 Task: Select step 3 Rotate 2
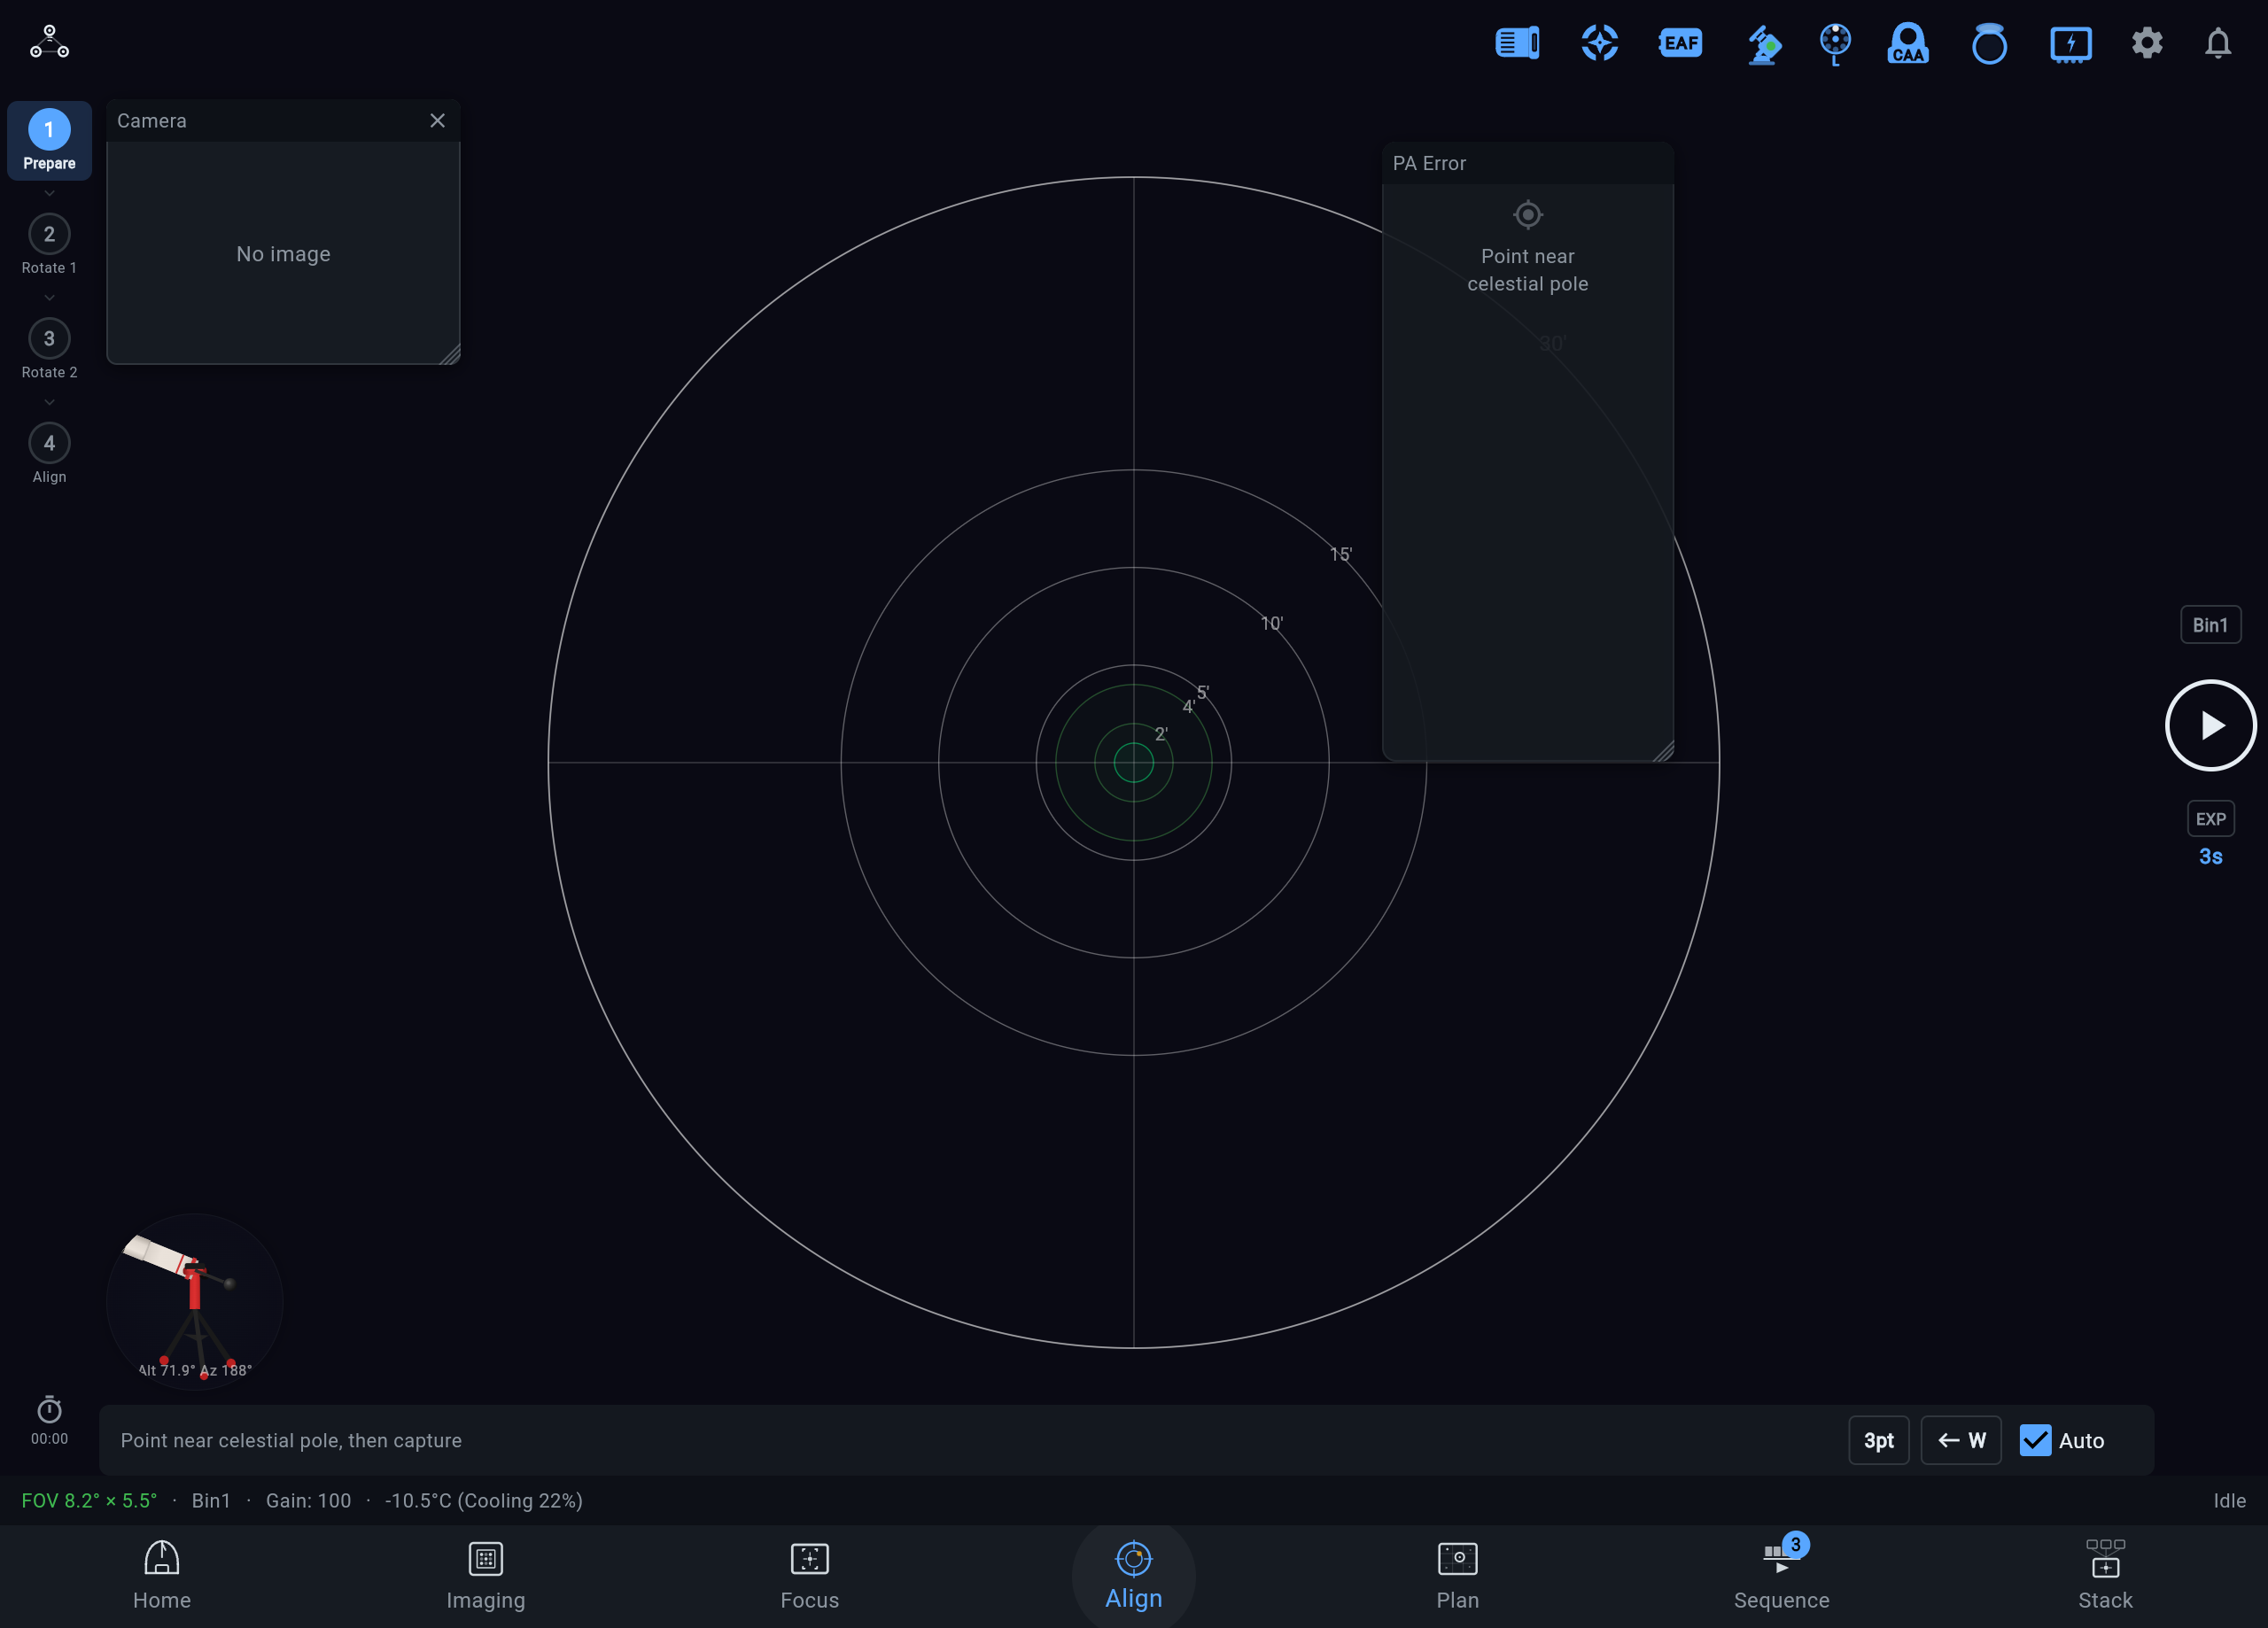pos(49,349)
